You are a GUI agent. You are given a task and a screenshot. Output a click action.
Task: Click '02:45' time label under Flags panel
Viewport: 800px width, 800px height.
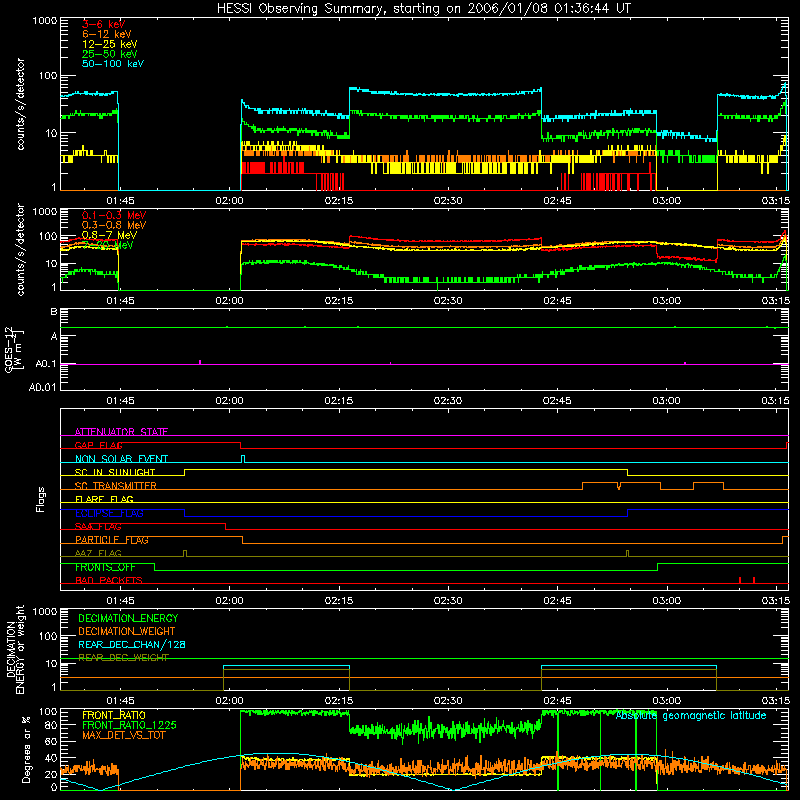(557, 601)
